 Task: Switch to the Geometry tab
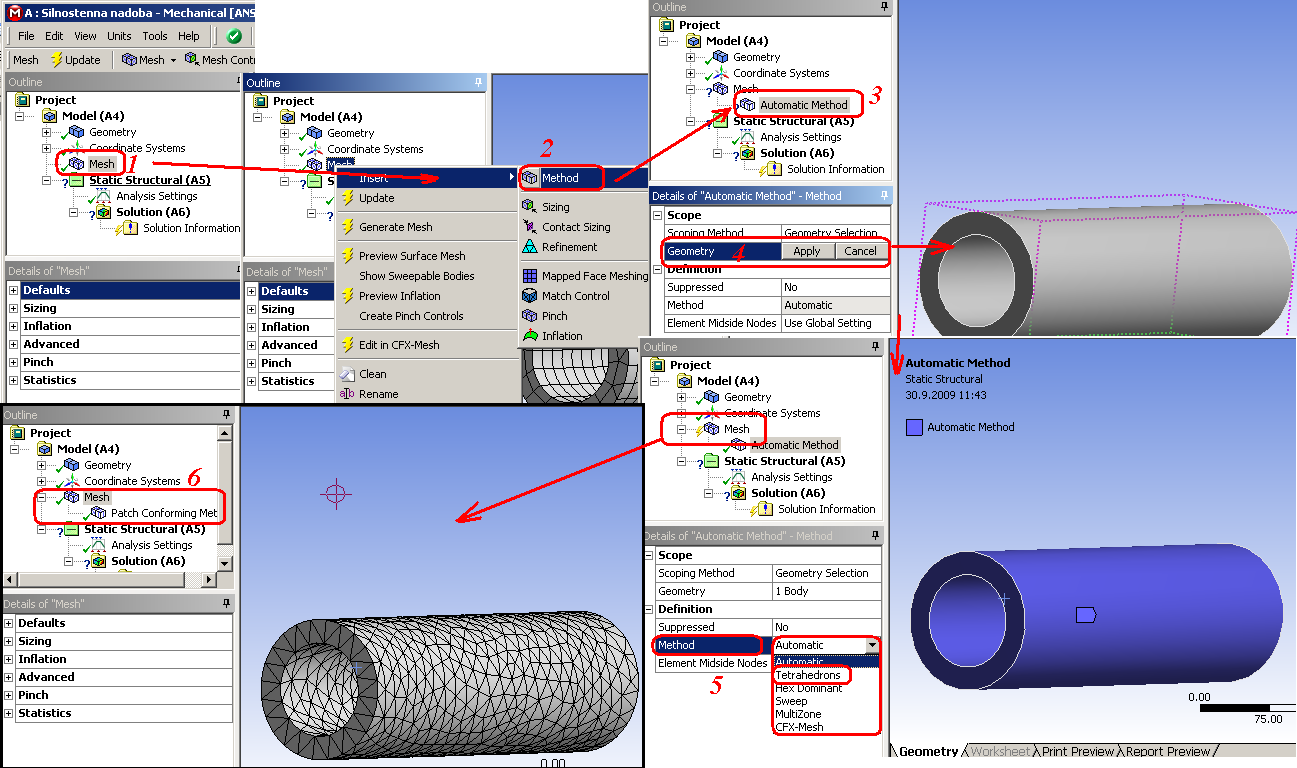(929, 752)
